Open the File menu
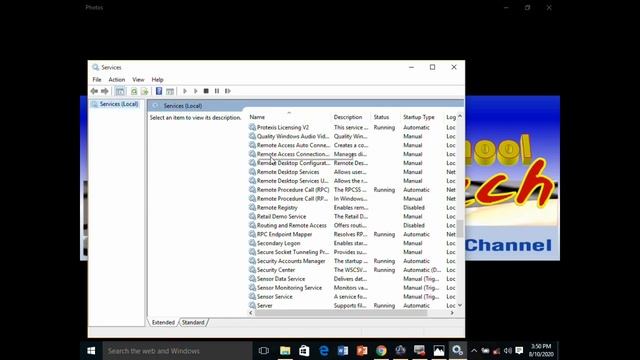 (97, 80)
